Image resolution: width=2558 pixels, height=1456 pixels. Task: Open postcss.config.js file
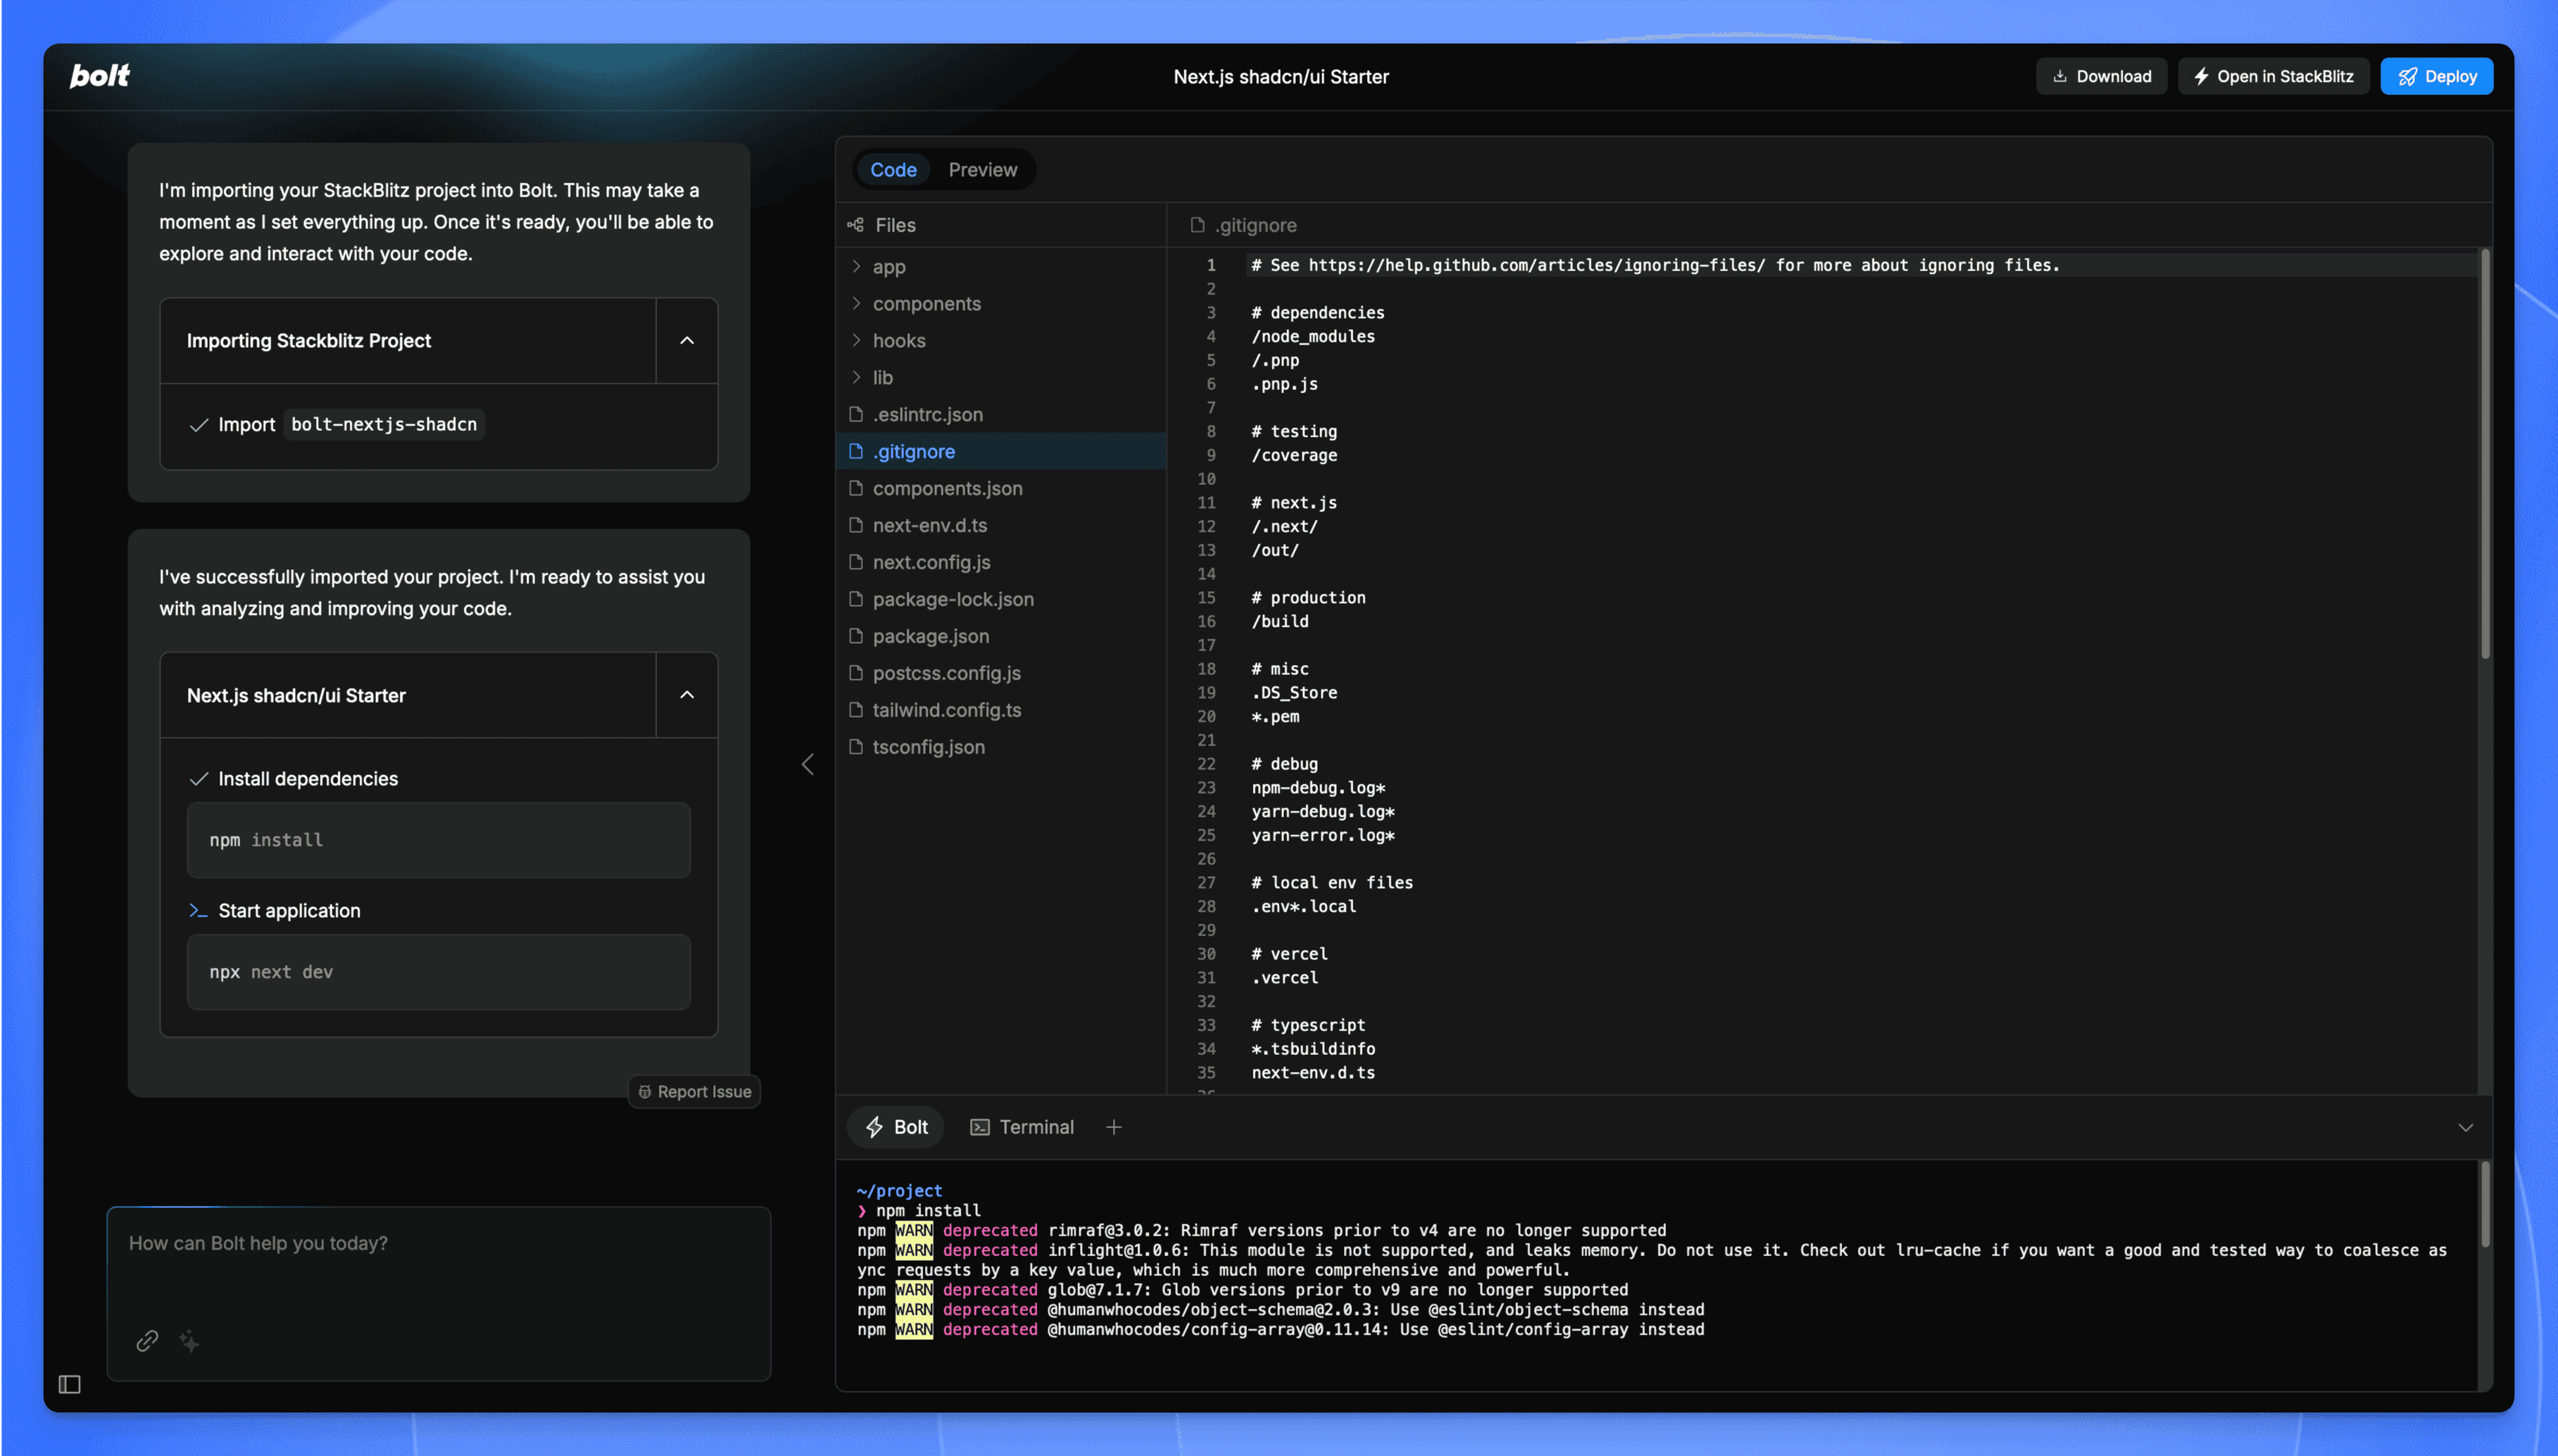1000,674
